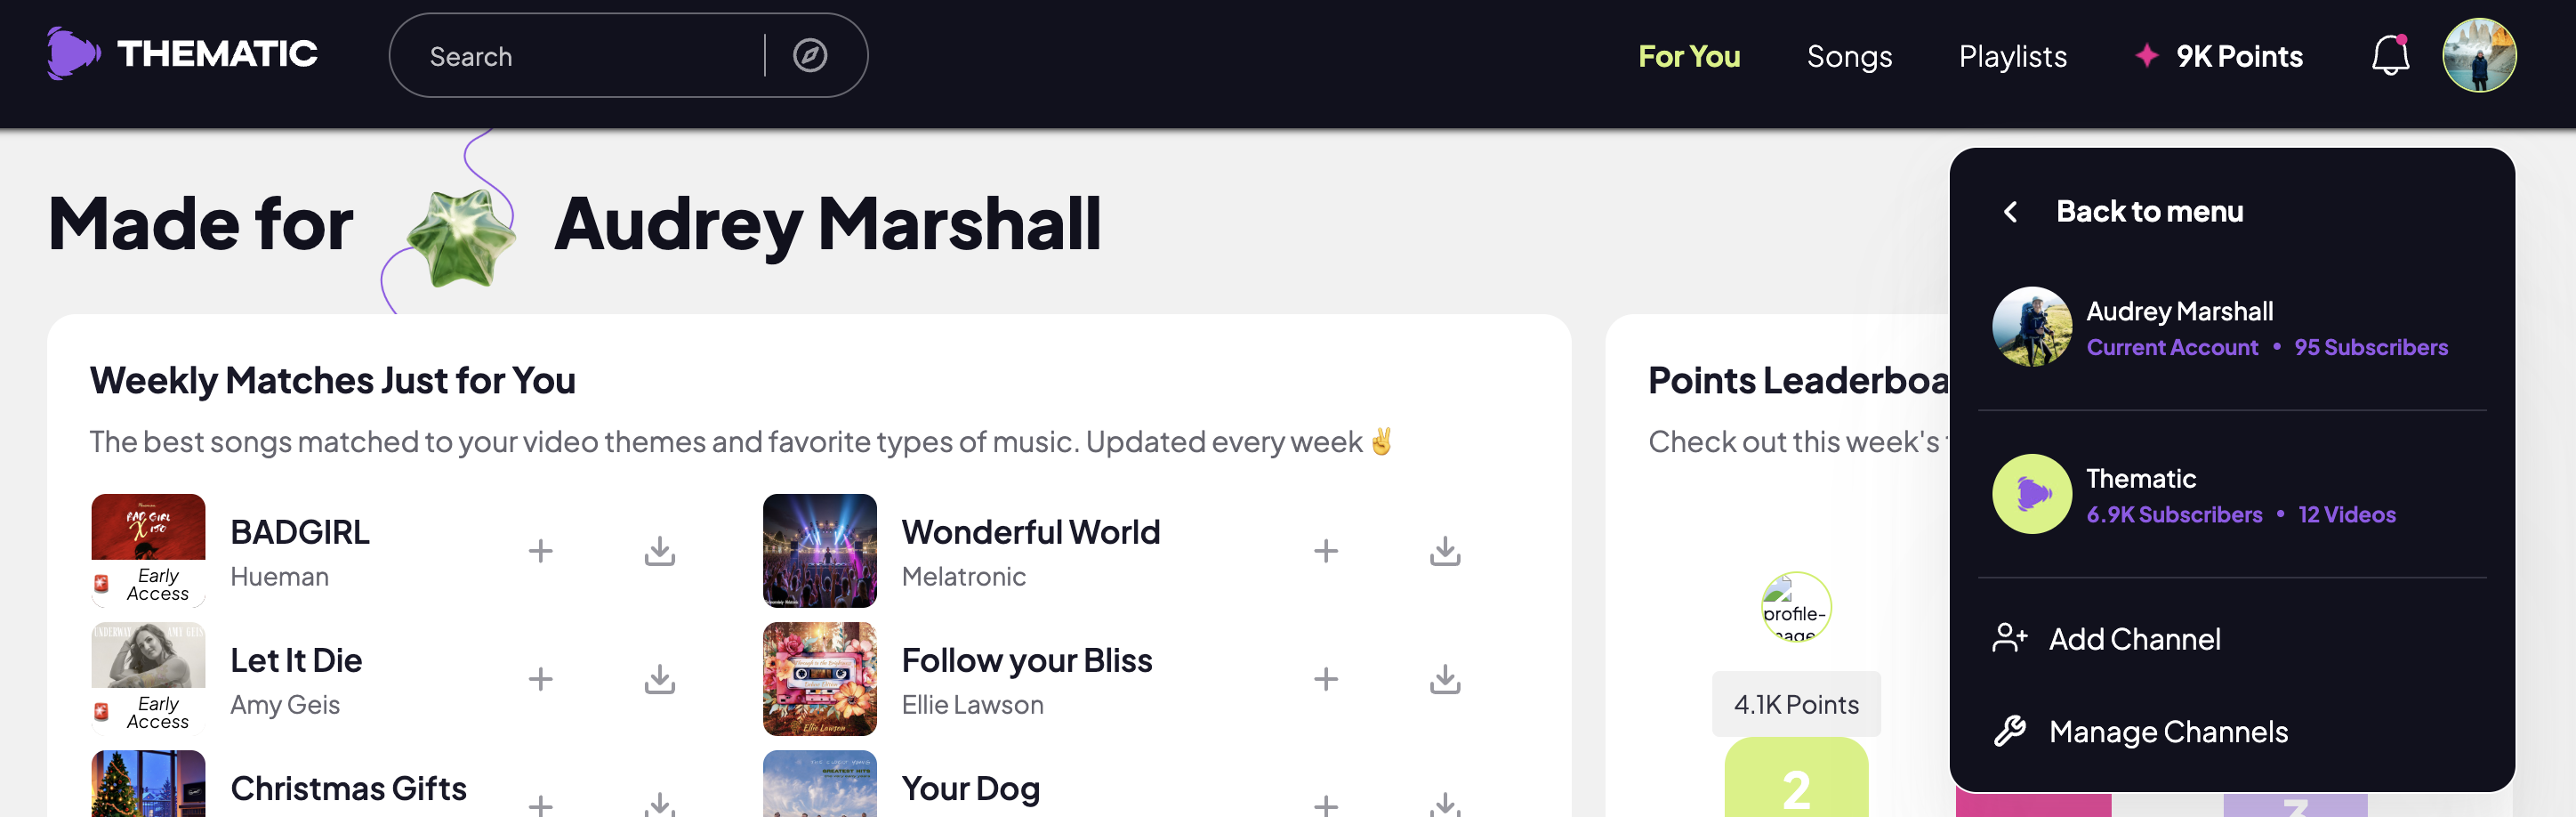Add Wonderful World to a playlist
This screenshot has height=817, width=2576.
[x=1325, y=551]
